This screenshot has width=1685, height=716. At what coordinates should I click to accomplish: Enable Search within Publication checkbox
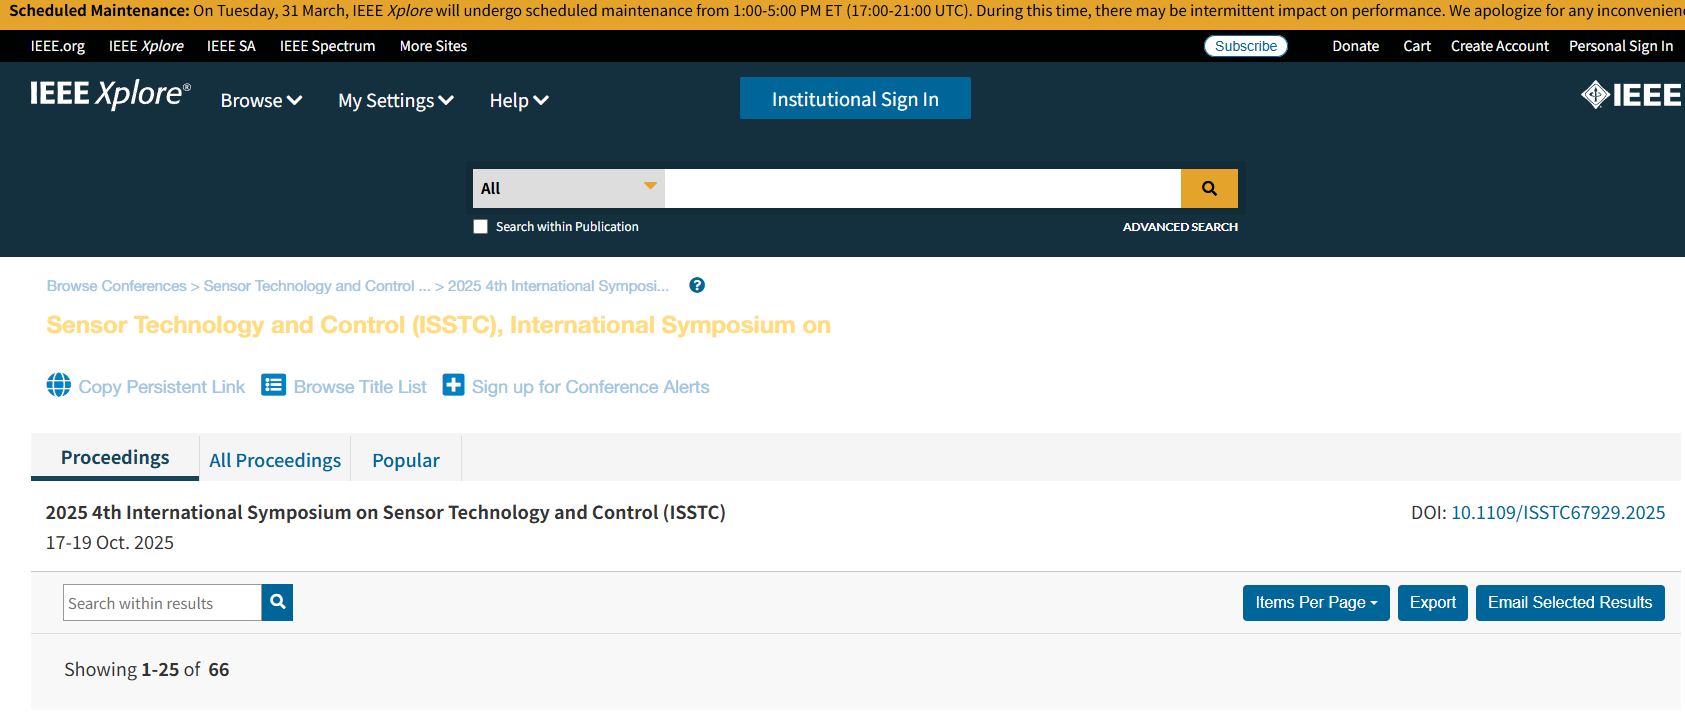481,227
